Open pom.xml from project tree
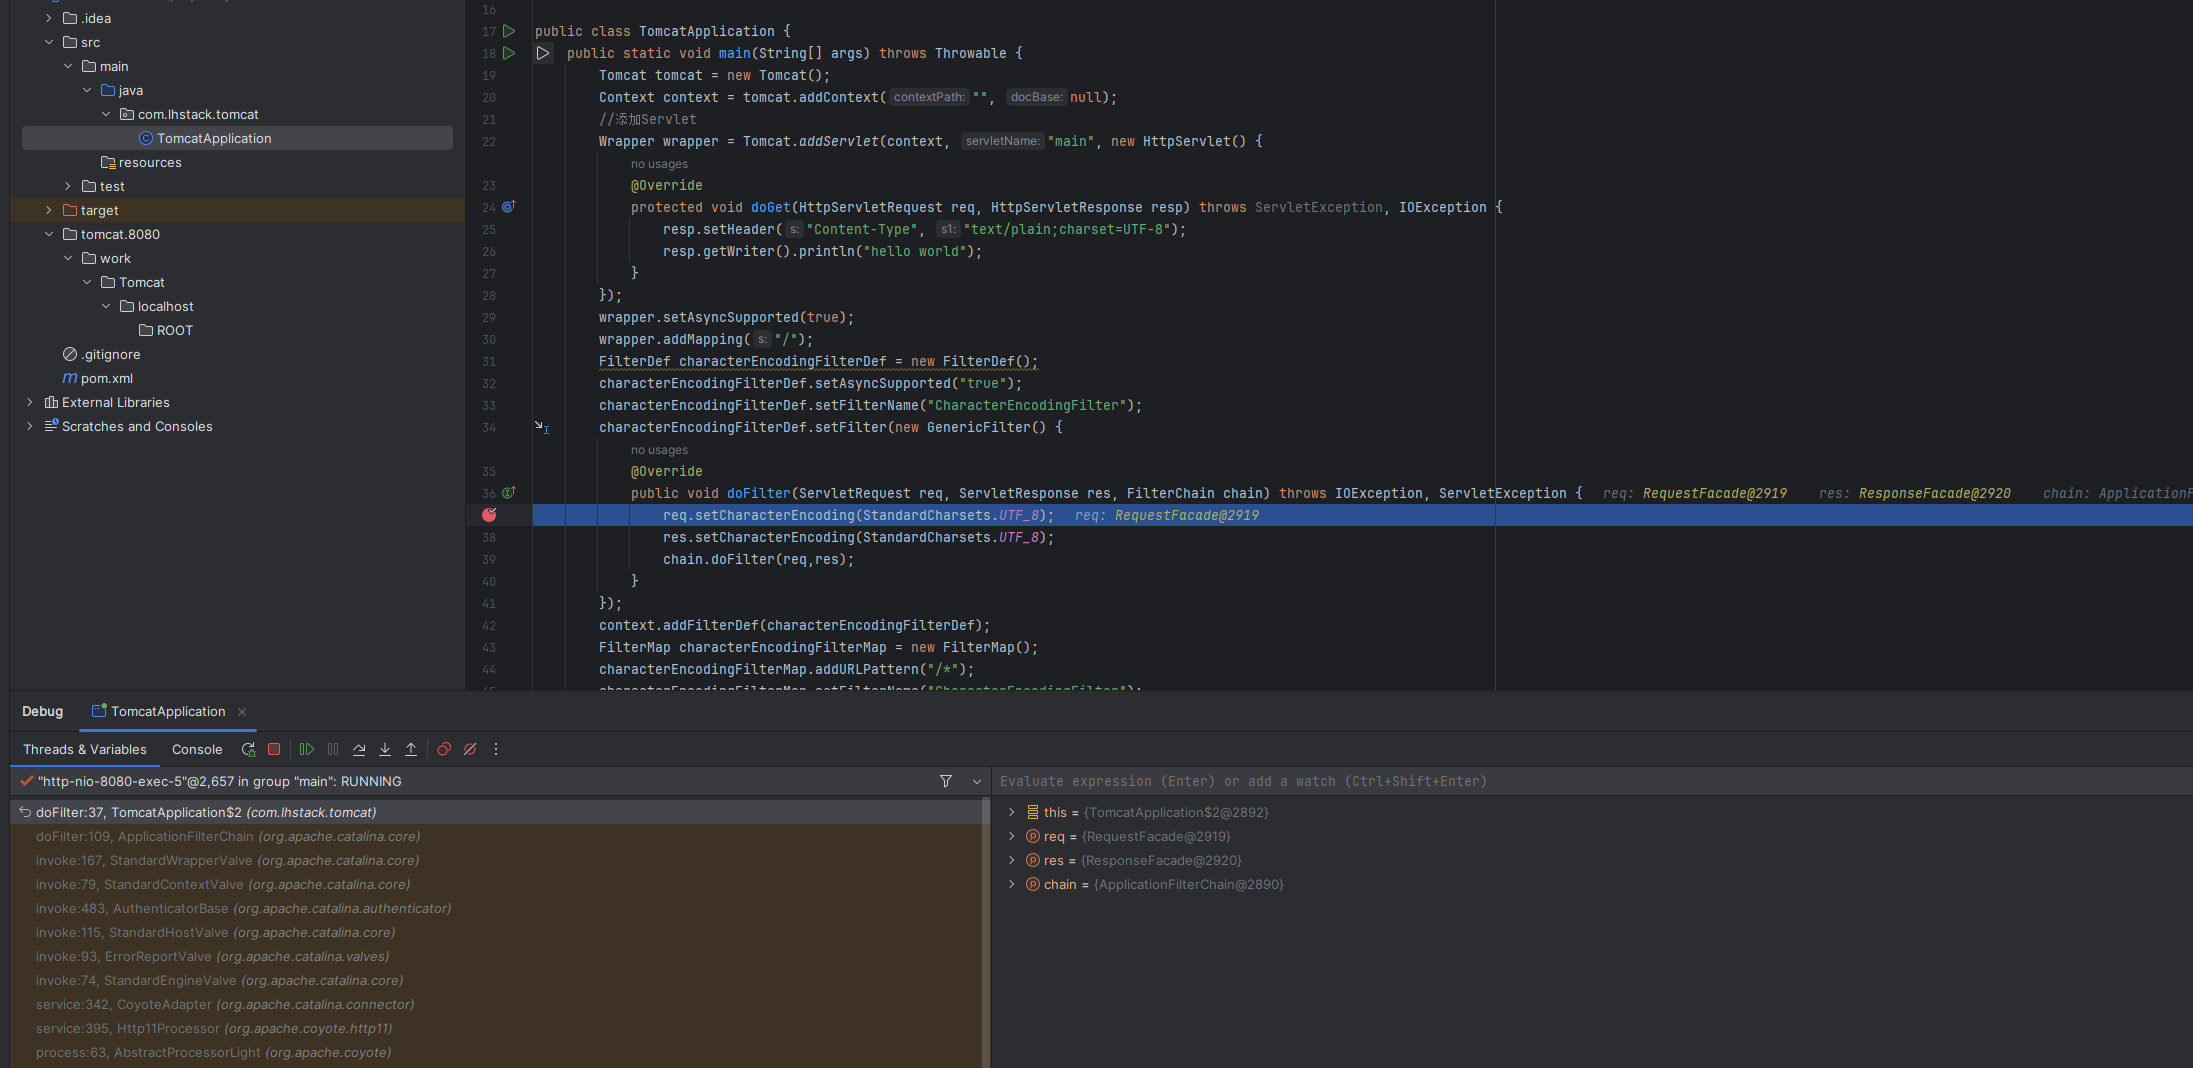 pos(106,378)
